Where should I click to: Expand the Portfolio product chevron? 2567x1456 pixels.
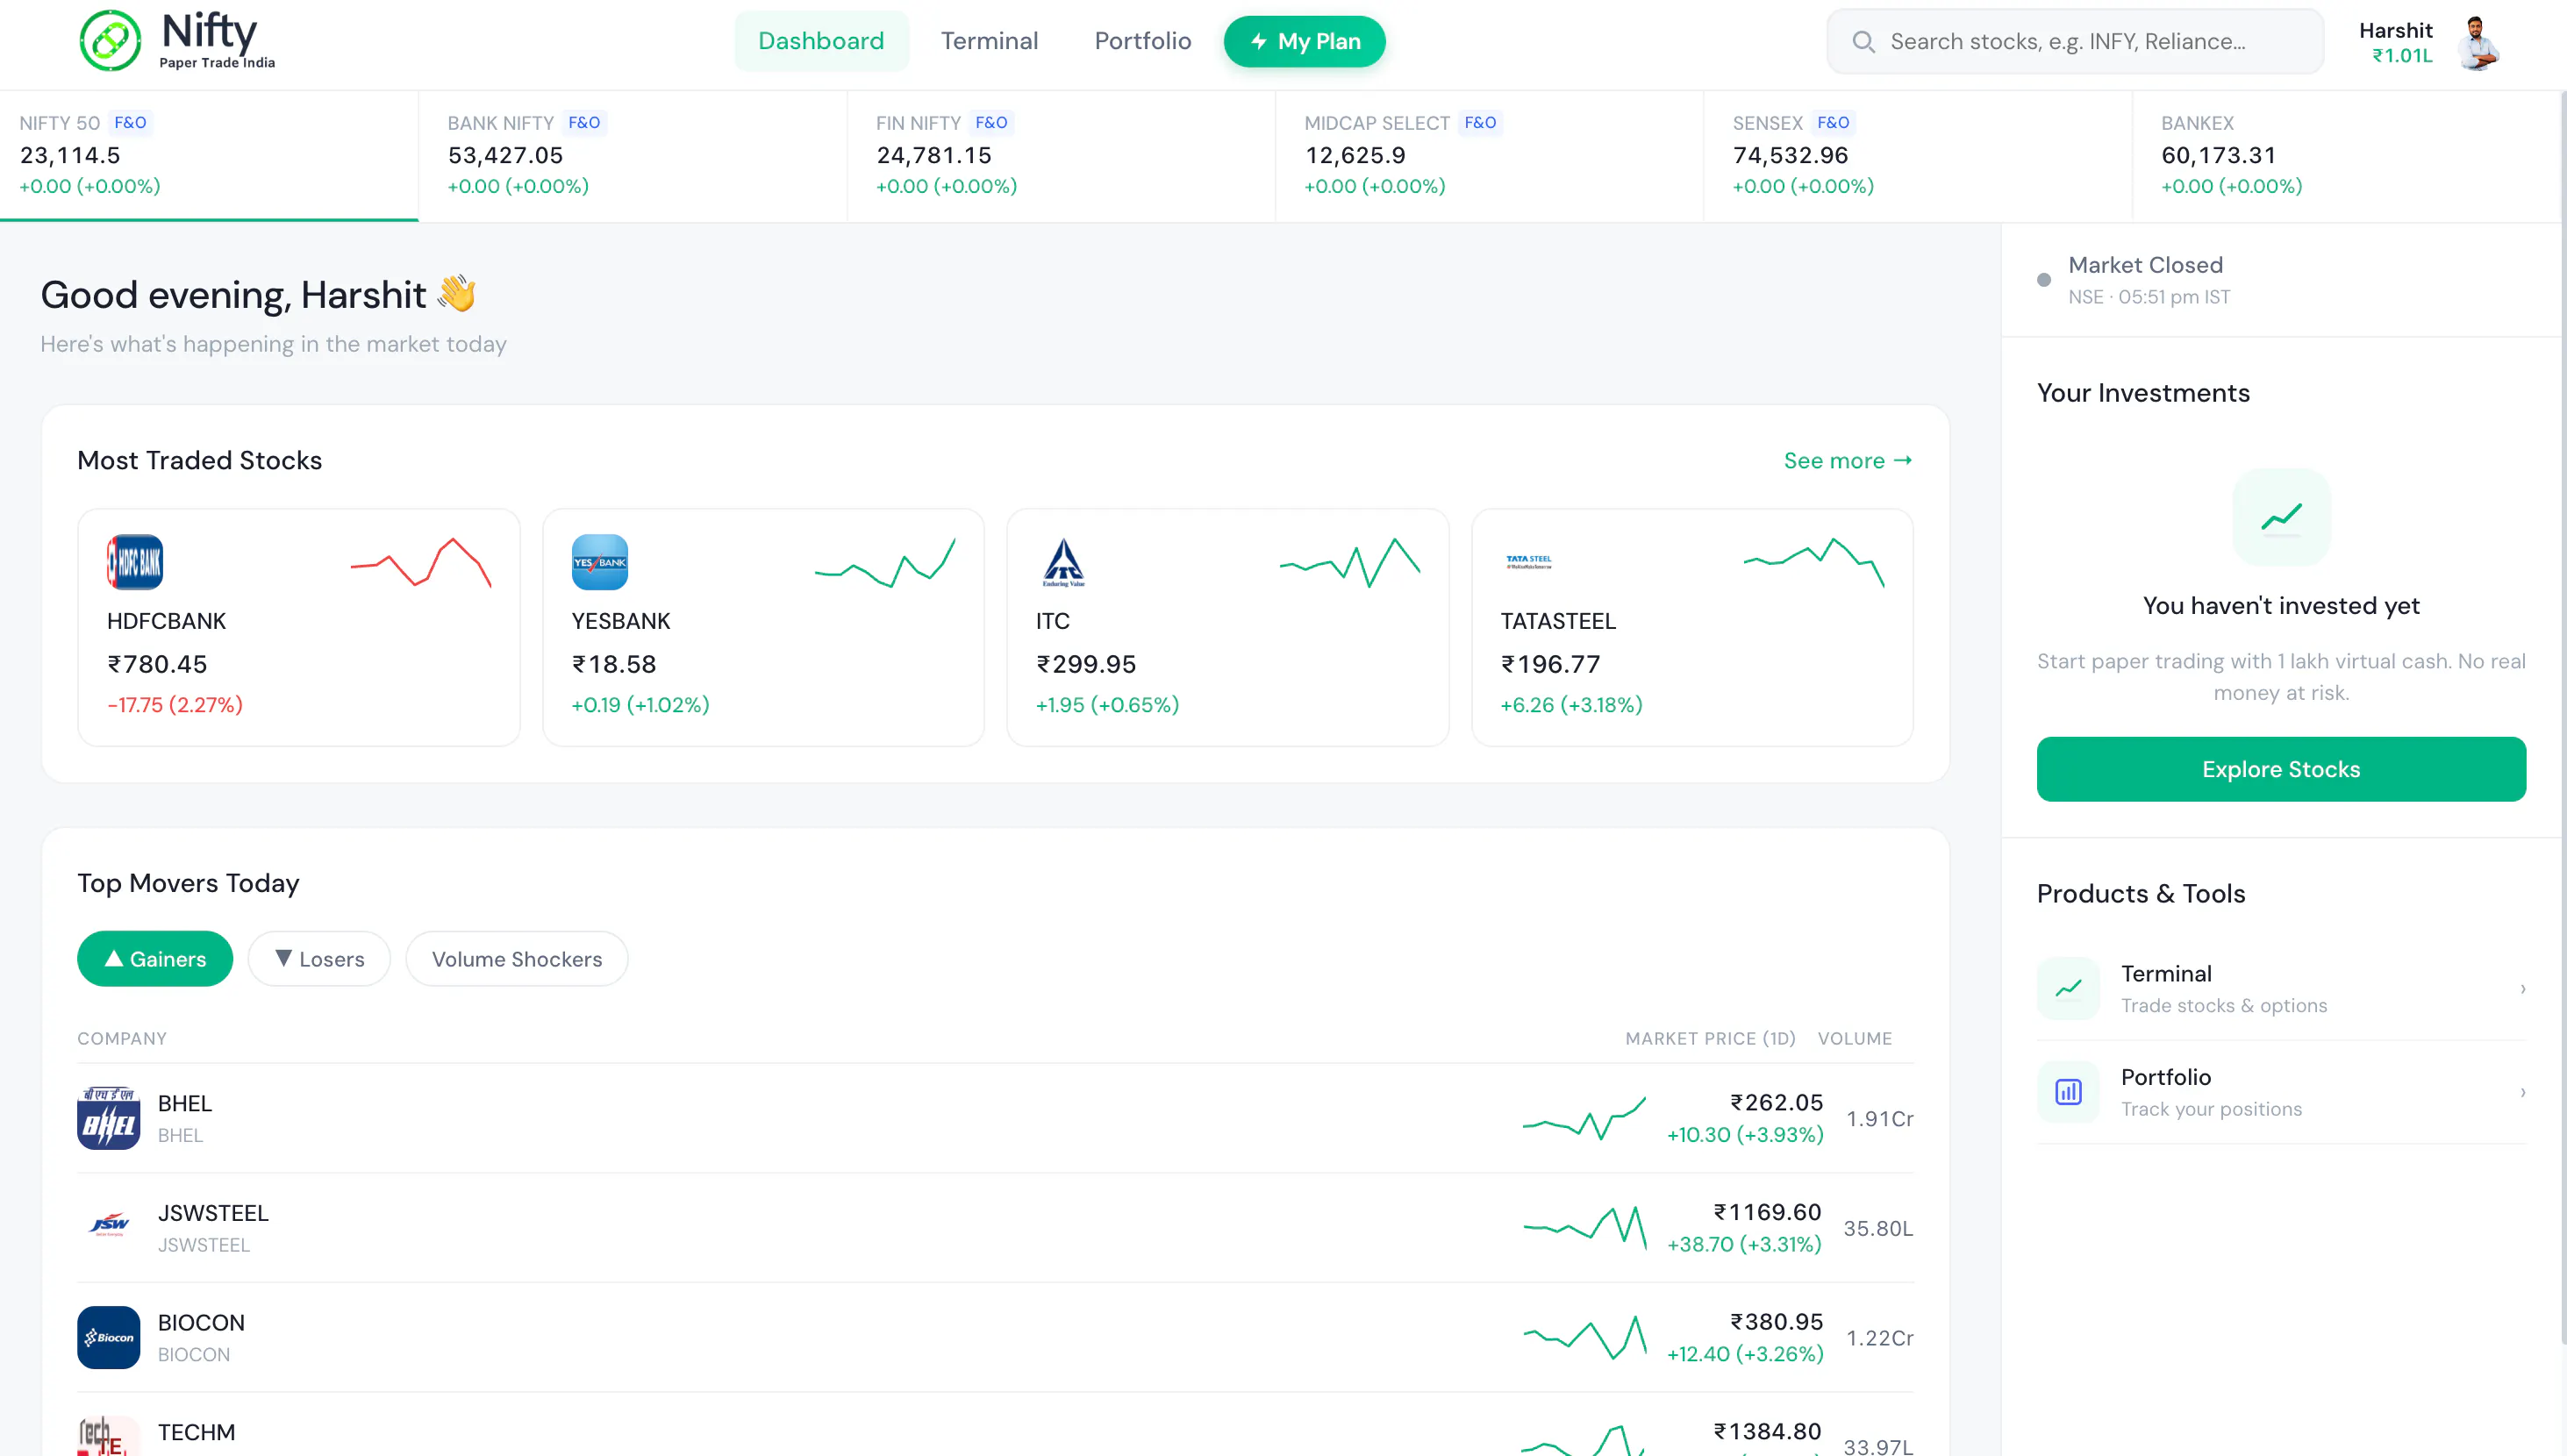tap(2523, 1092)
